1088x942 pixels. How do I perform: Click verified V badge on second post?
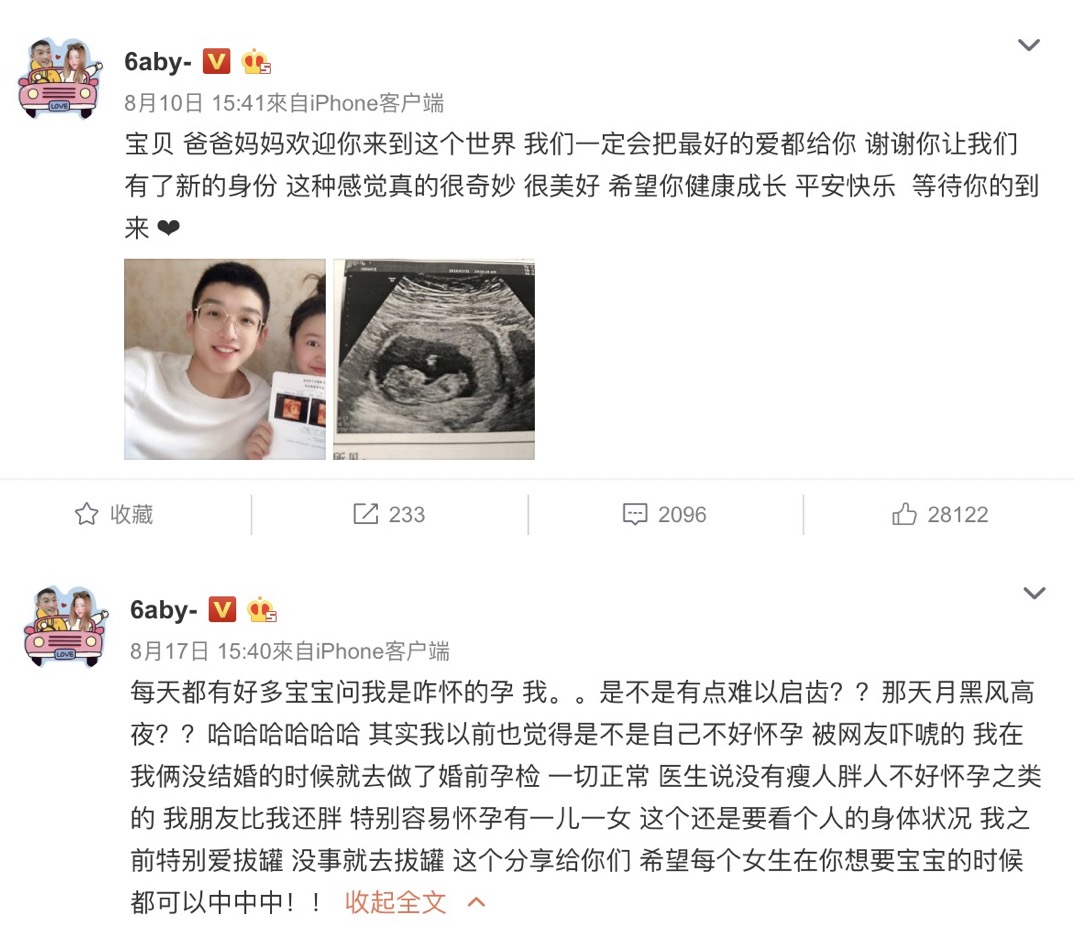coord(222,610)
